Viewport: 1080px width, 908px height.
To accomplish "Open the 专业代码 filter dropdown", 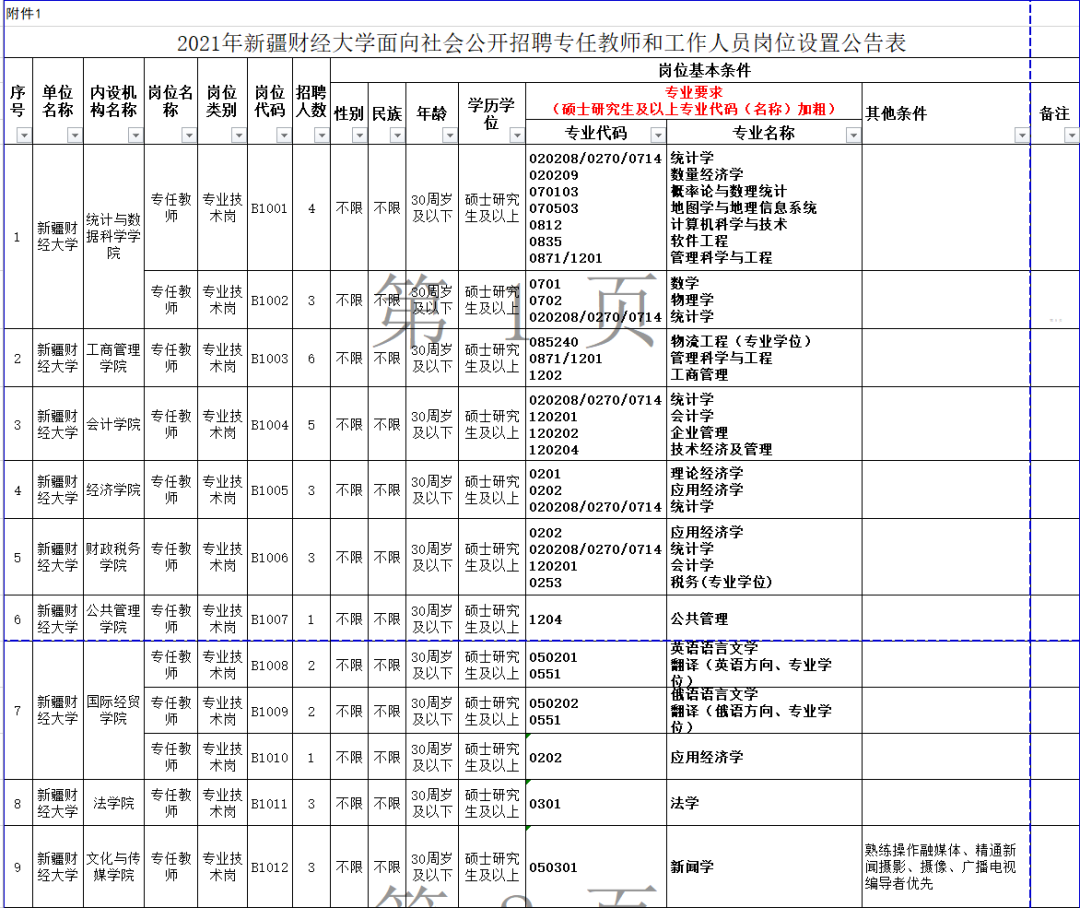I will click(x=658, y=135).
